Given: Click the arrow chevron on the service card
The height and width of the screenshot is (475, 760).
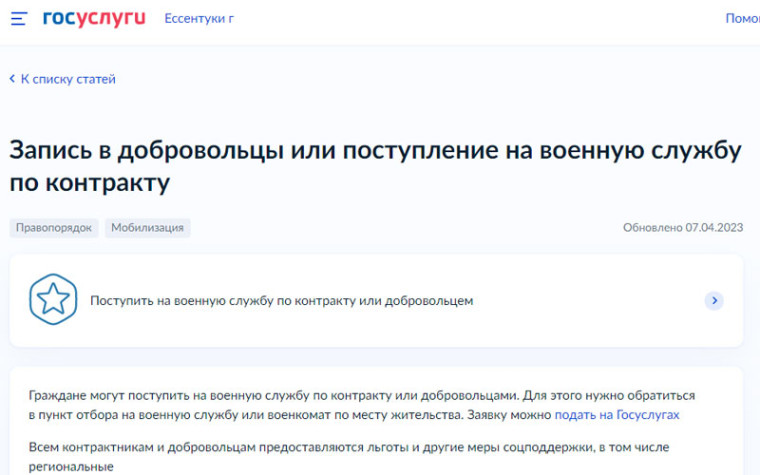Looking at the screenshot, I should pyautogui.click(x=714, y=301).
